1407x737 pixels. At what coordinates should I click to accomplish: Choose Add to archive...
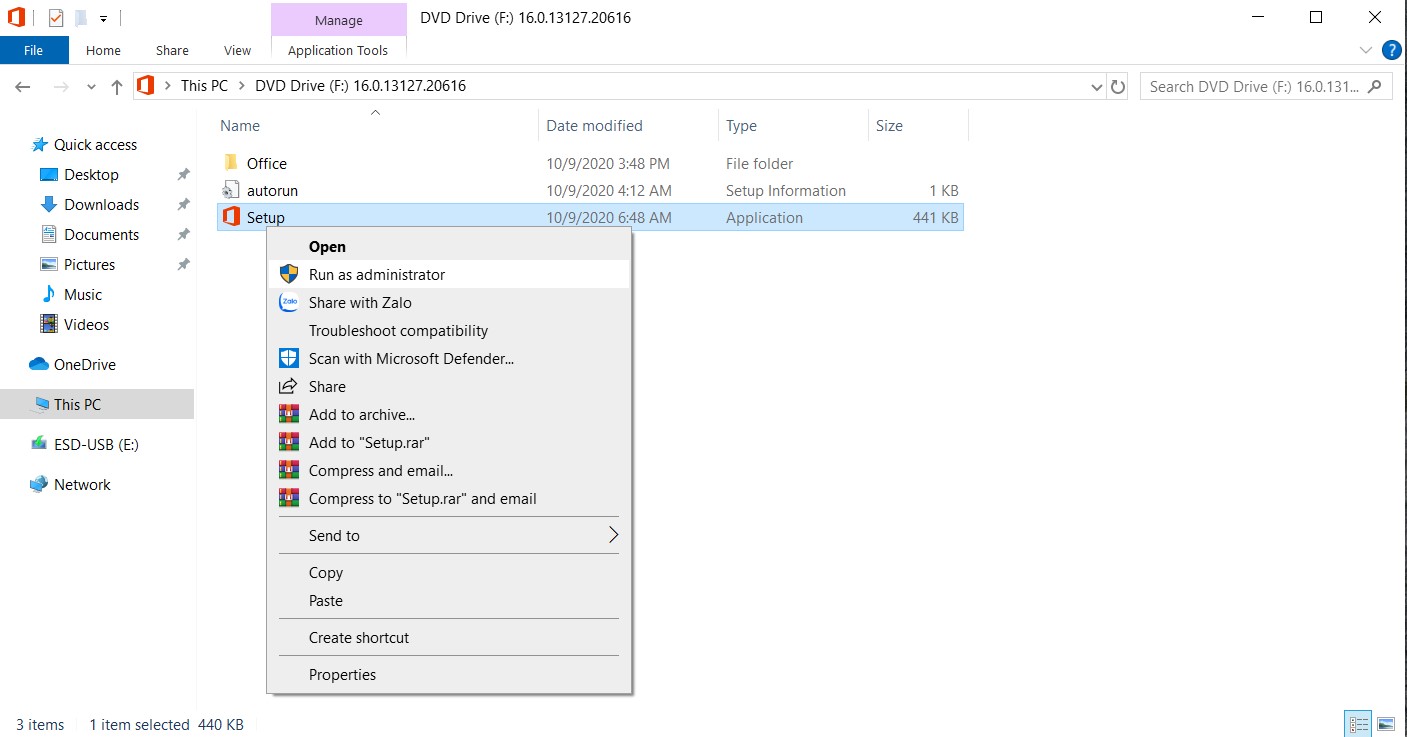449,415
